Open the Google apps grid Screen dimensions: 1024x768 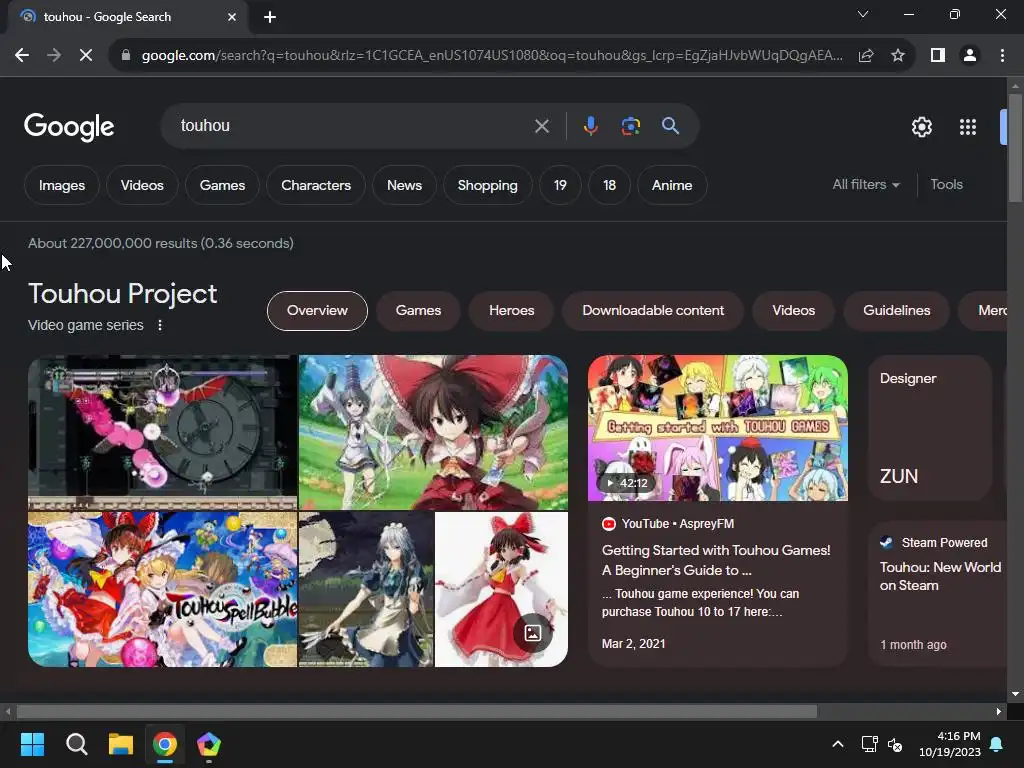point(968,127)
